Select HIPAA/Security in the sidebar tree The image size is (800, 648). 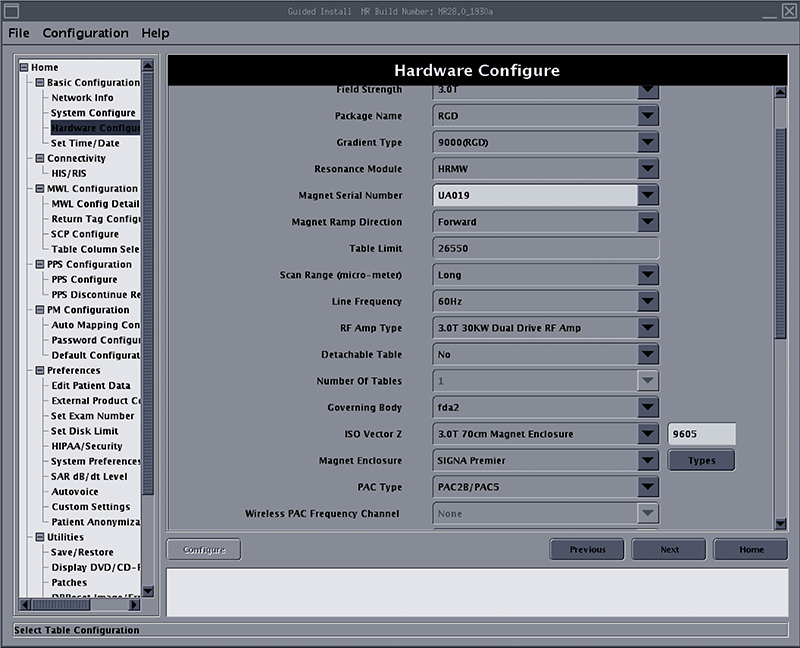click(x=87, y=446)
